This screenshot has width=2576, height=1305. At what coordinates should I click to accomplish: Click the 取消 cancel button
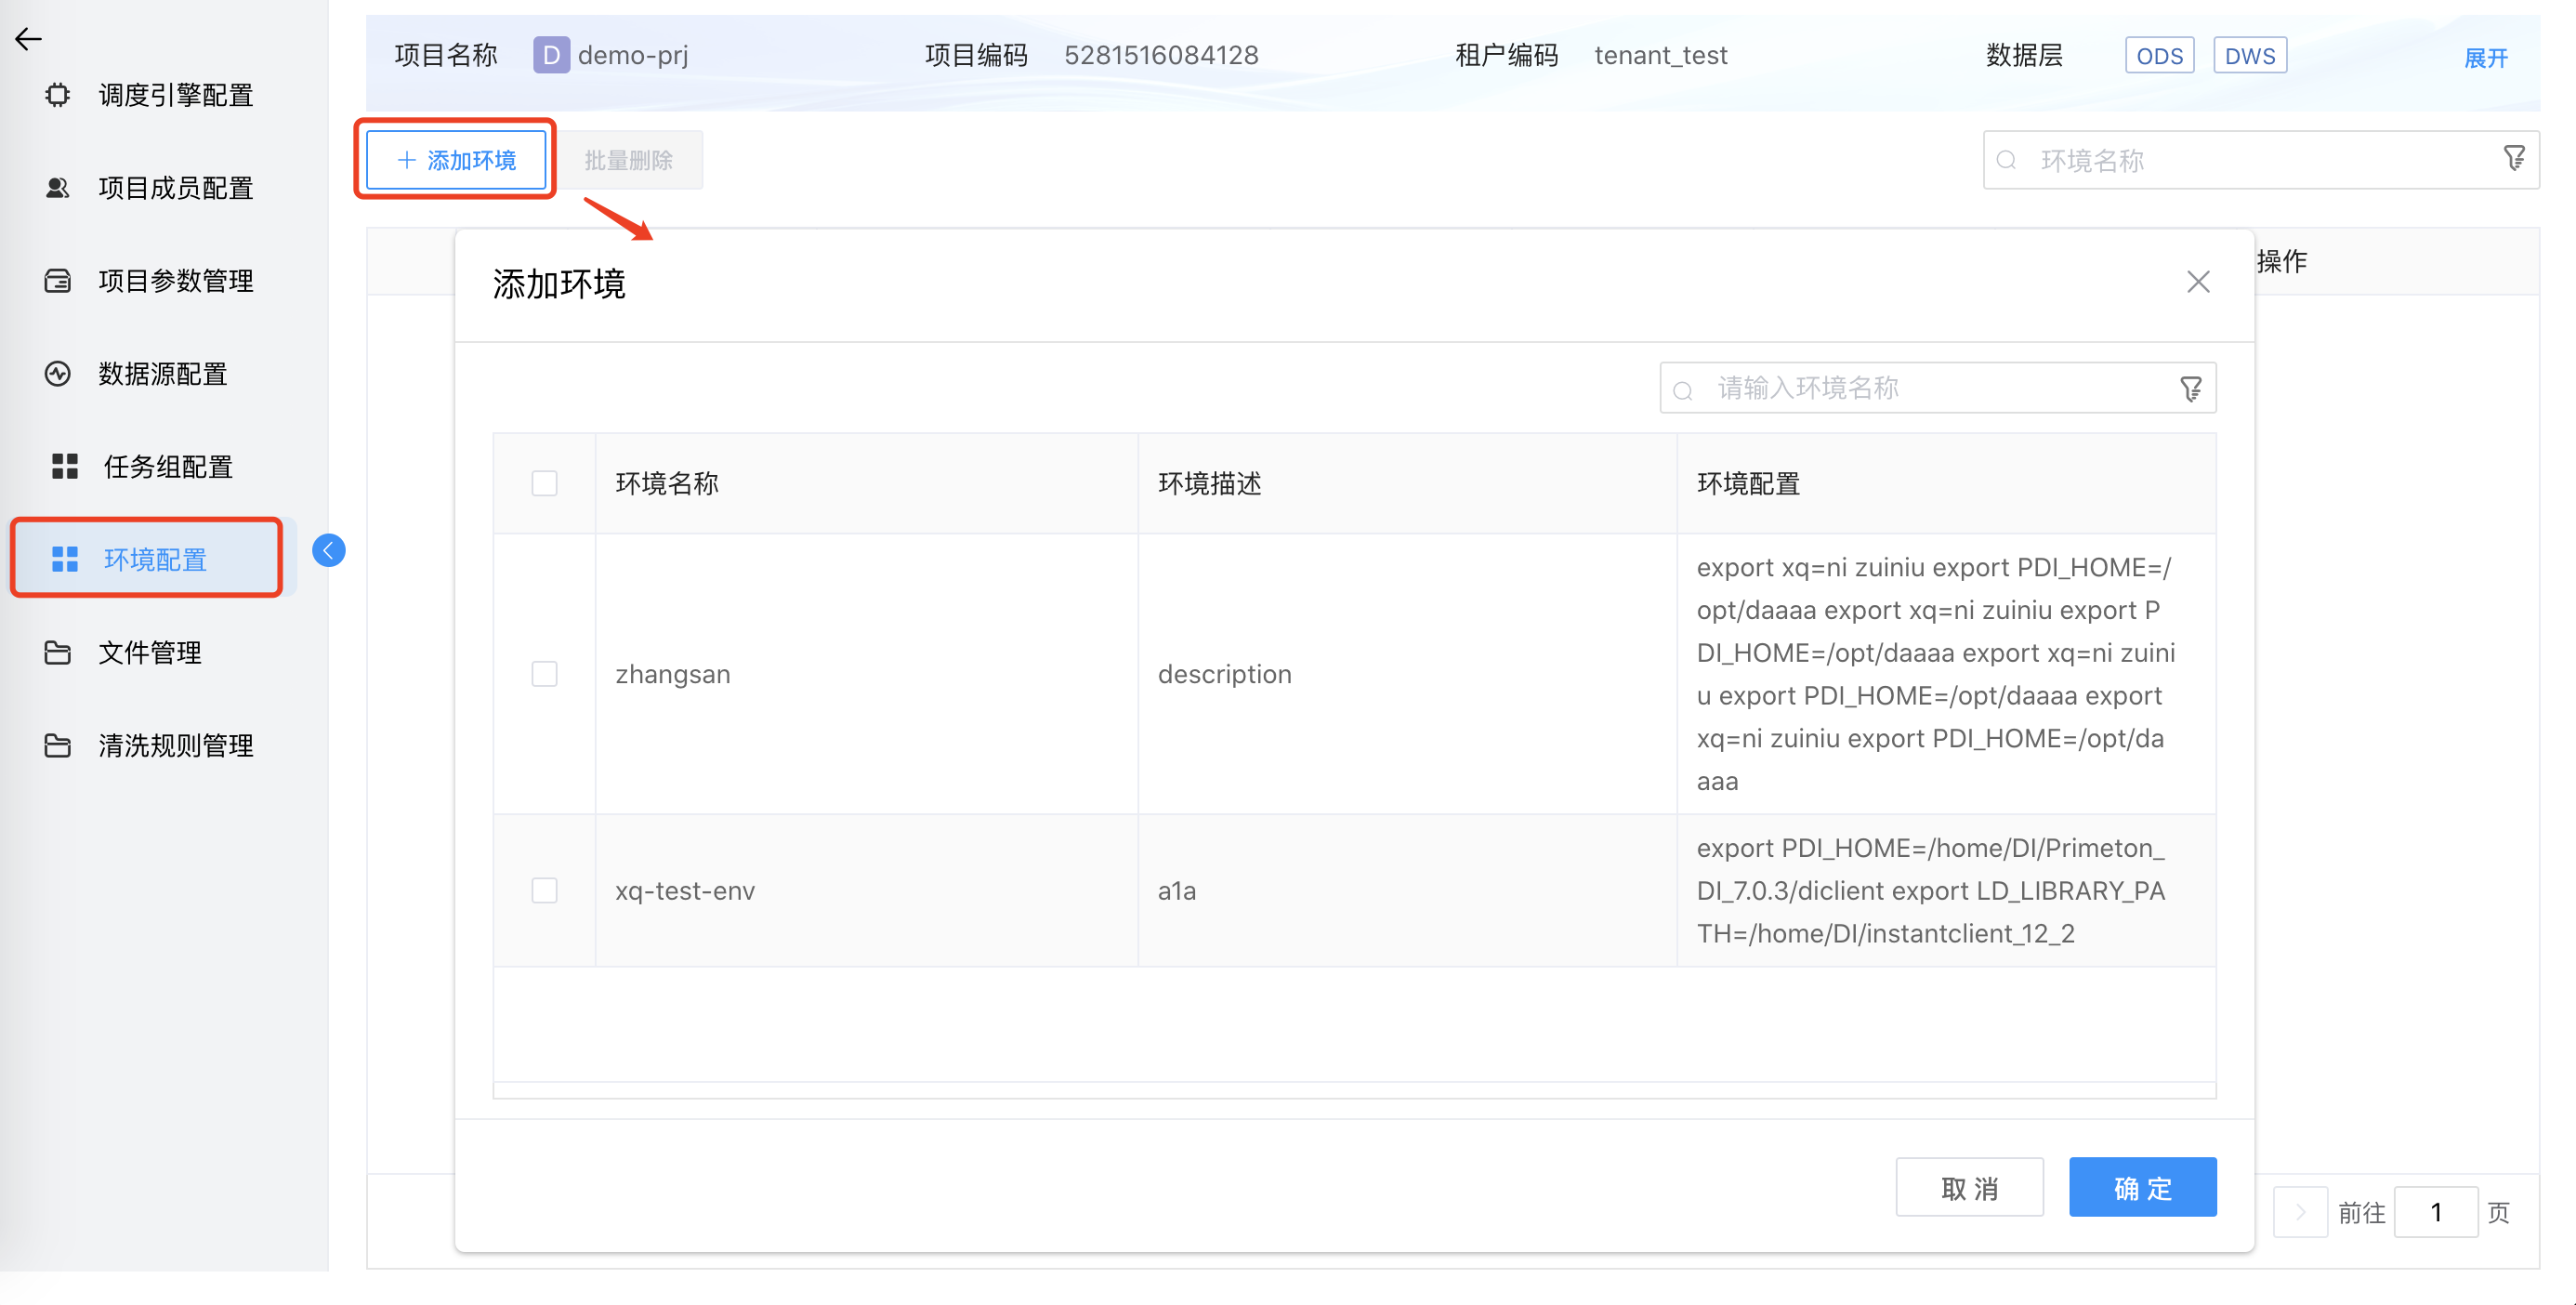(1968, 1187)
